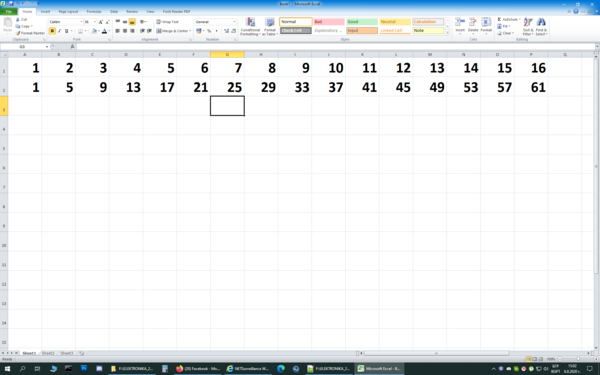Switch to Sheet2 worksheet tab

click(x=48, y=353)
